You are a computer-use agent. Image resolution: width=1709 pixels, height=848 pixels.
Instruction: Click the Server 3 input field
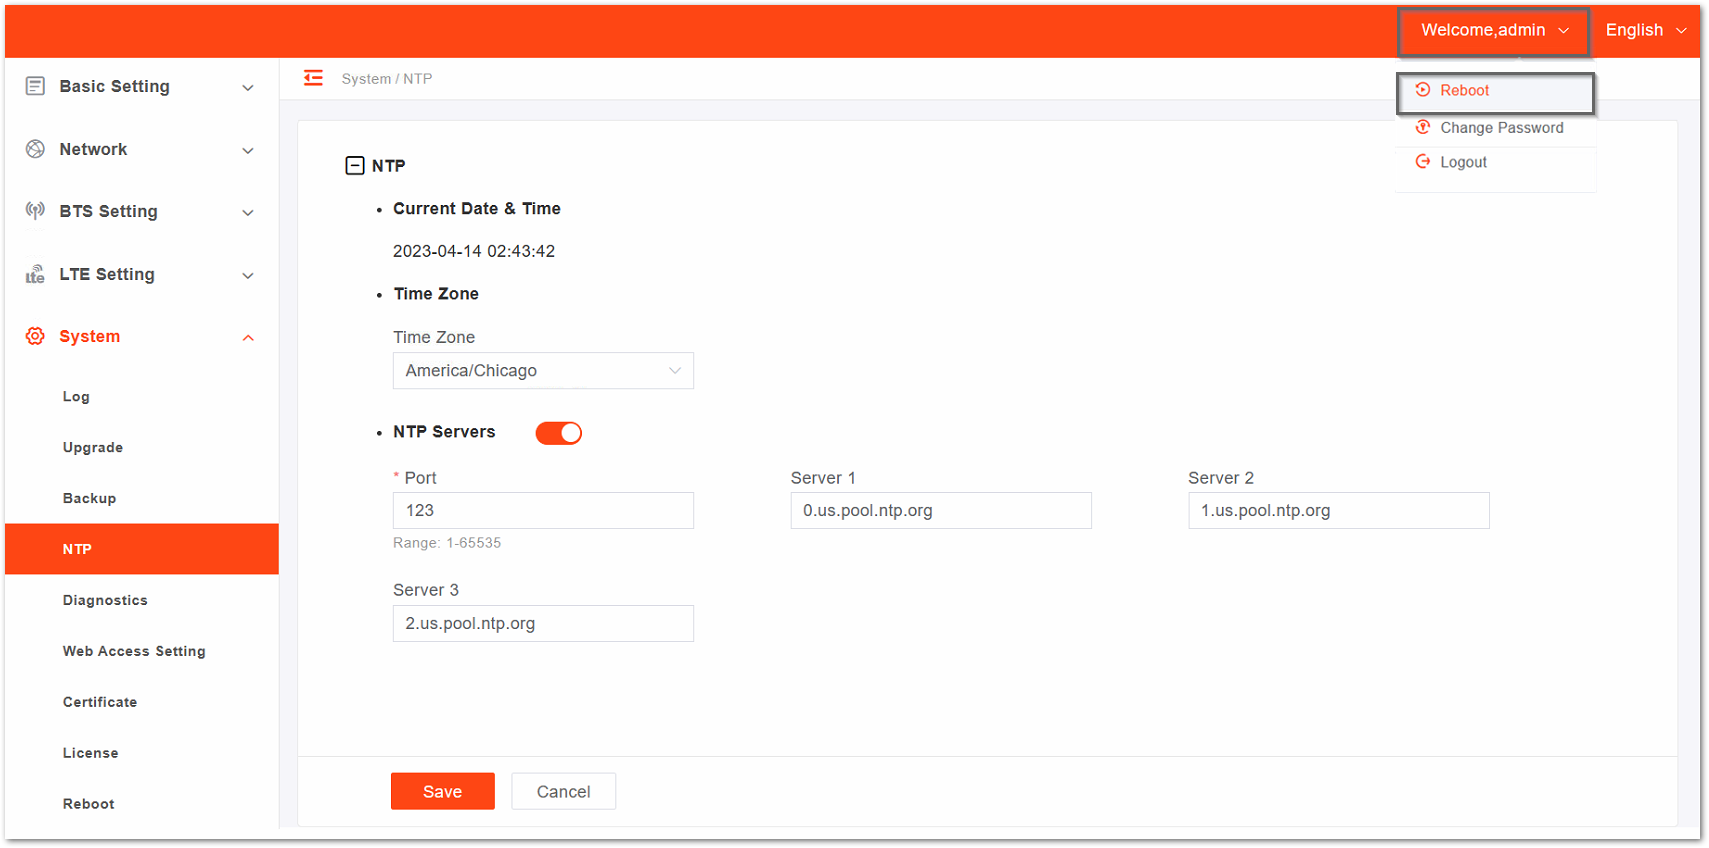click(543, 624)
